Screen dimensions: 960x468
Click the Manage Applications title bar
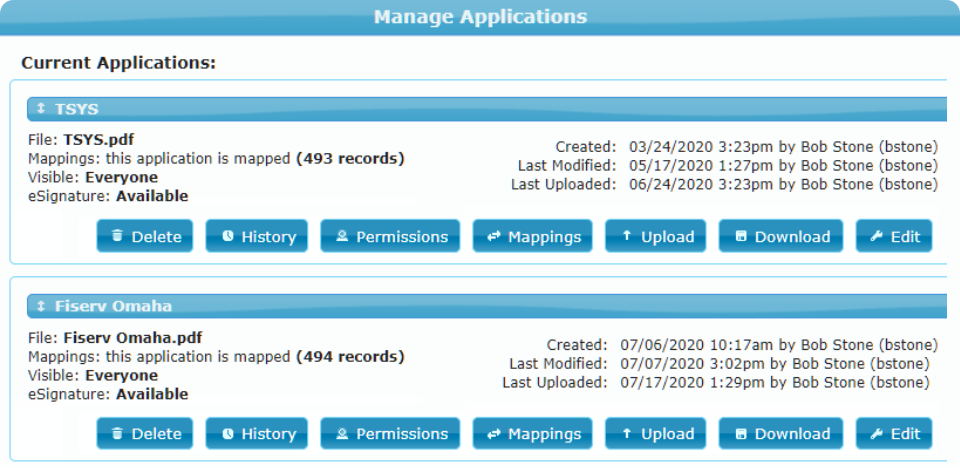480,17
